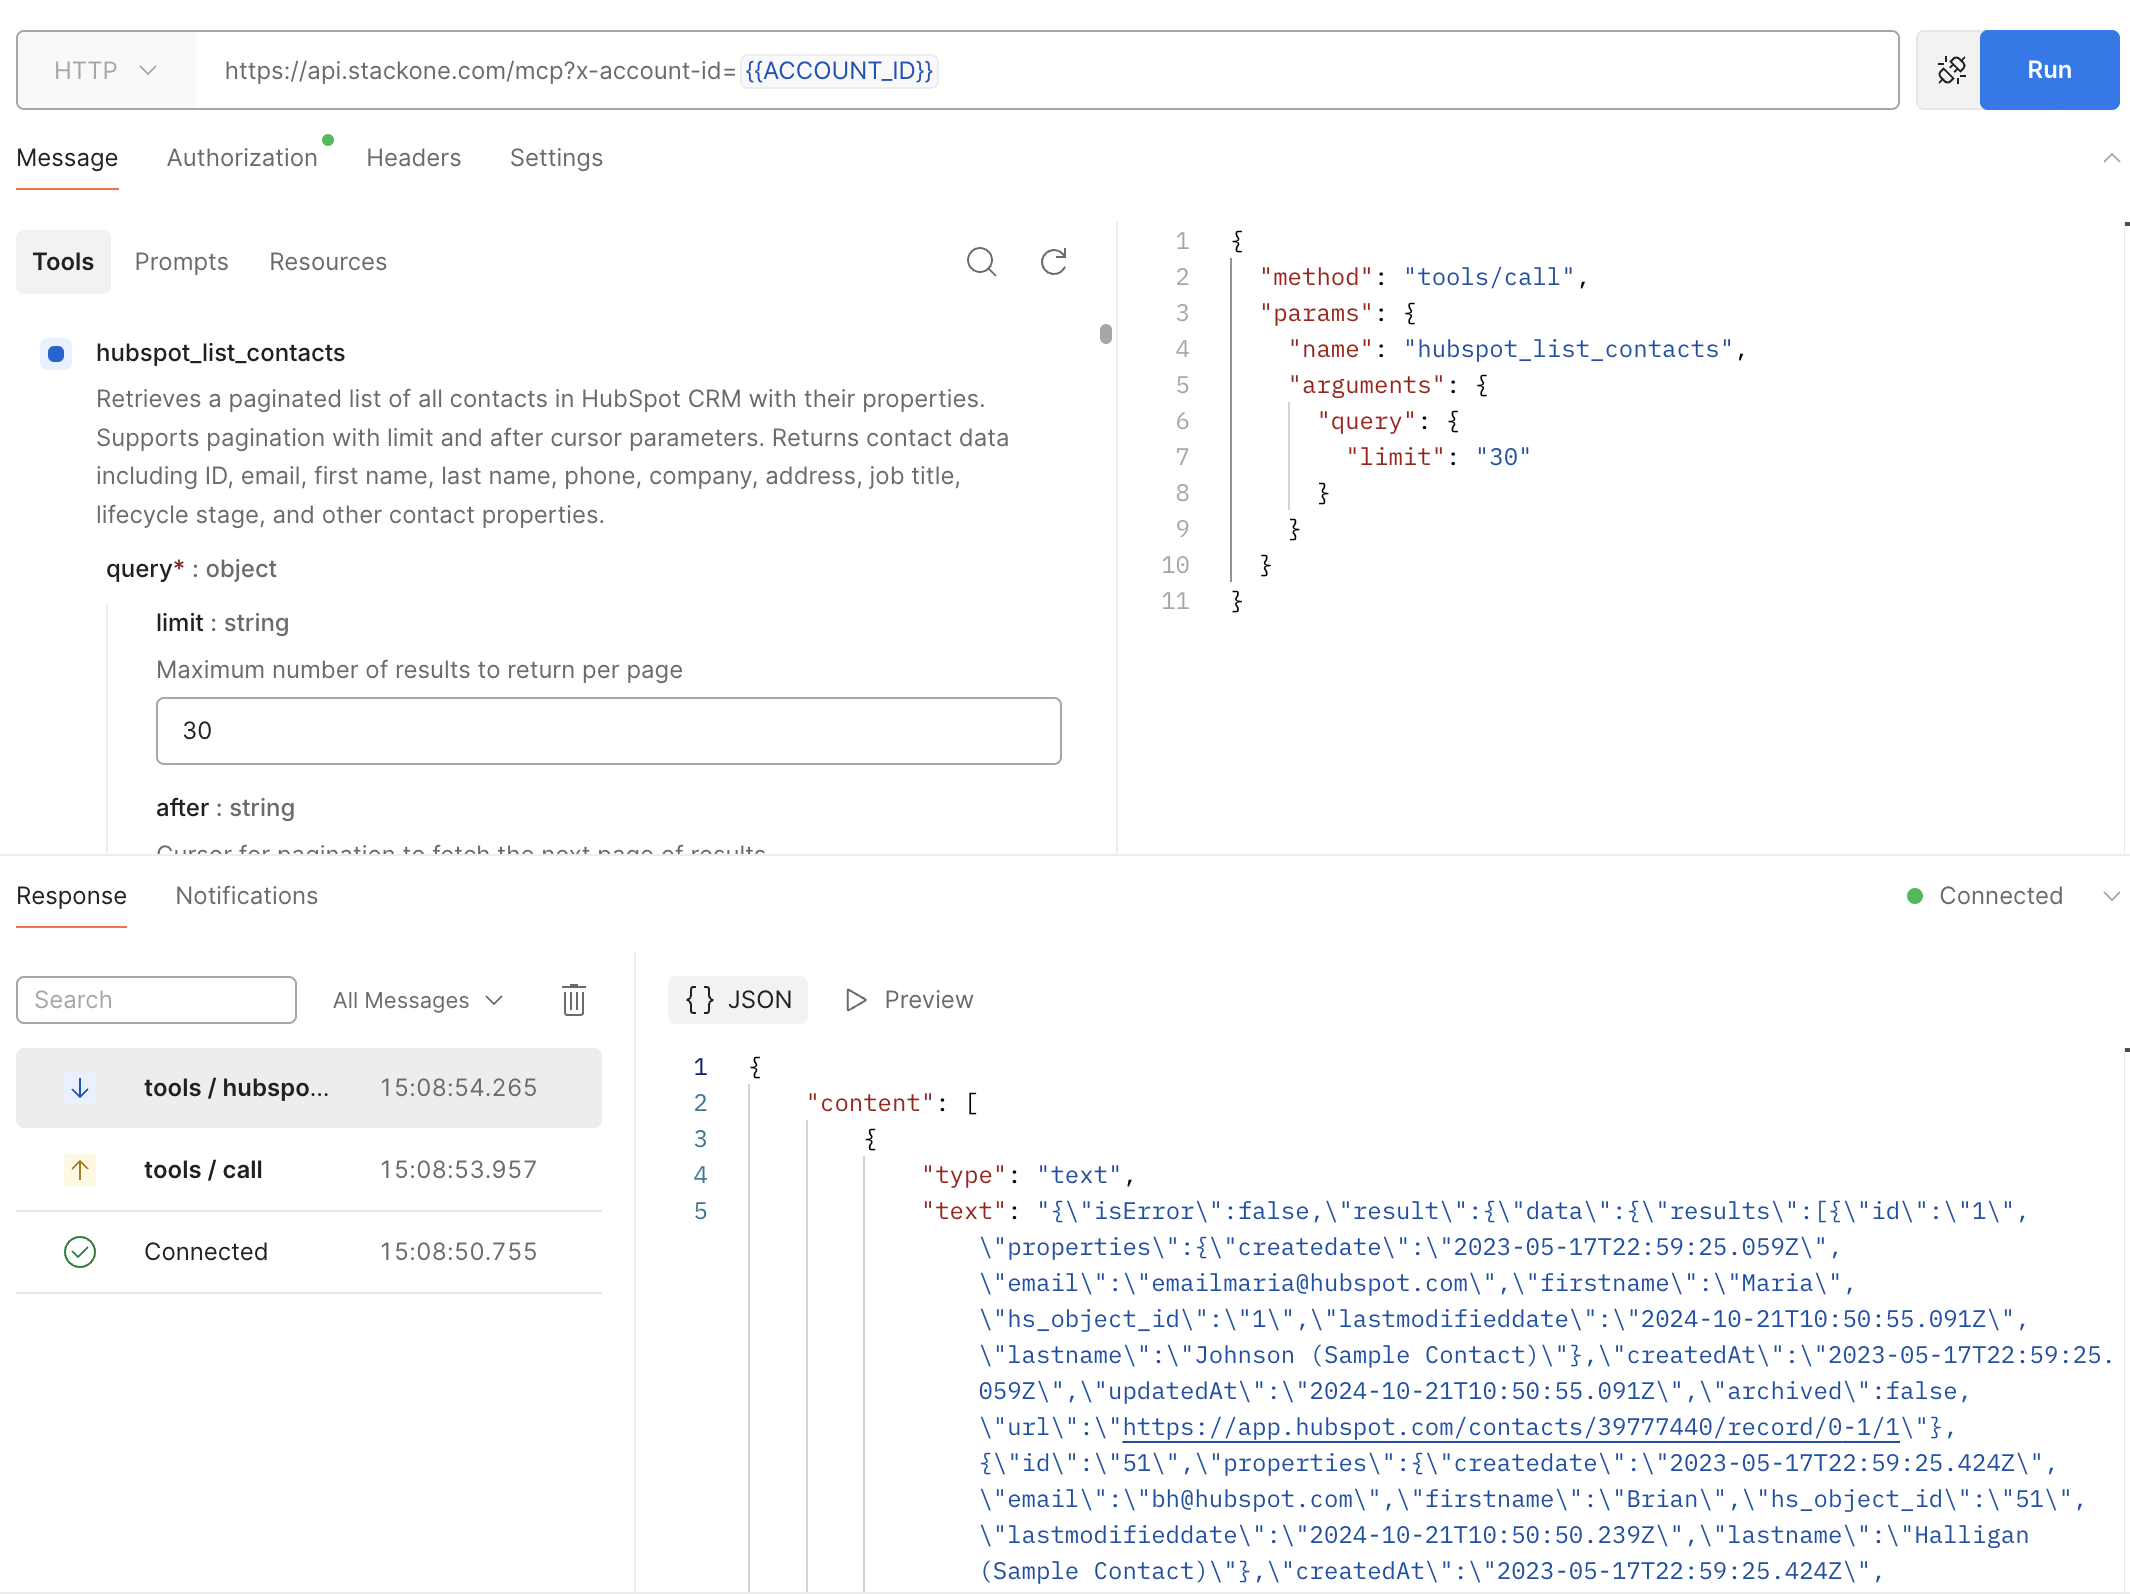
Task: Click the Connected checkmark icon in message list
Action: click(80, 1251)
